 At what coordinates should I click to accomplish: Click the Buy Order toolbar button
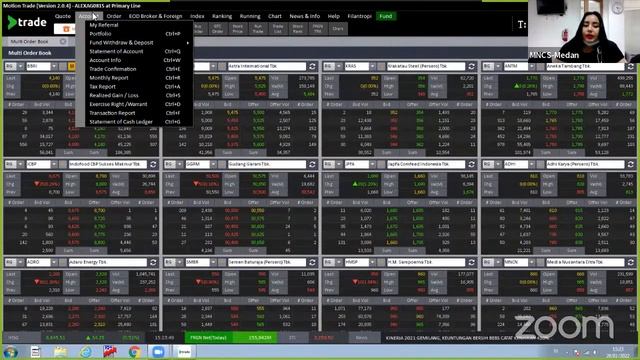pyautogui.click(x=198, y=29)
